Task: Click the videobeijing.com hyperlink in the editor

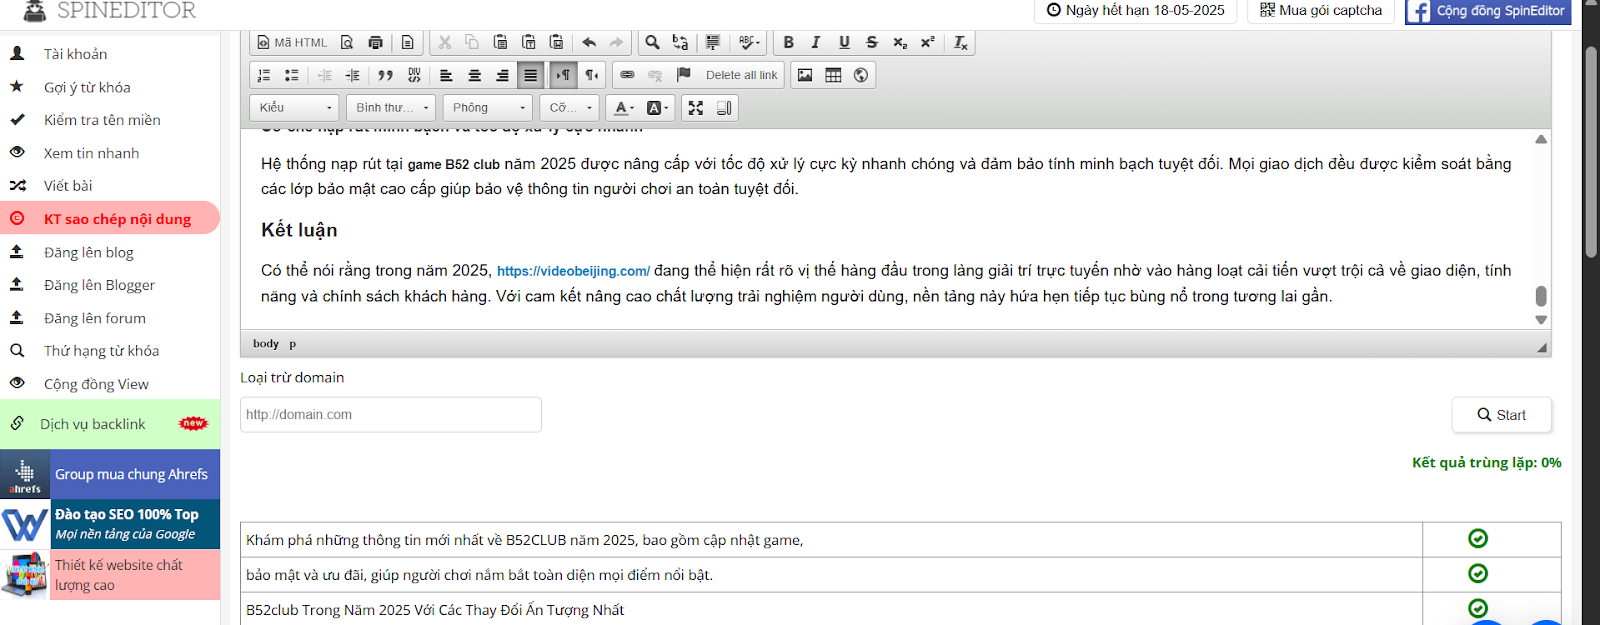Action: (x=573, y=271)
